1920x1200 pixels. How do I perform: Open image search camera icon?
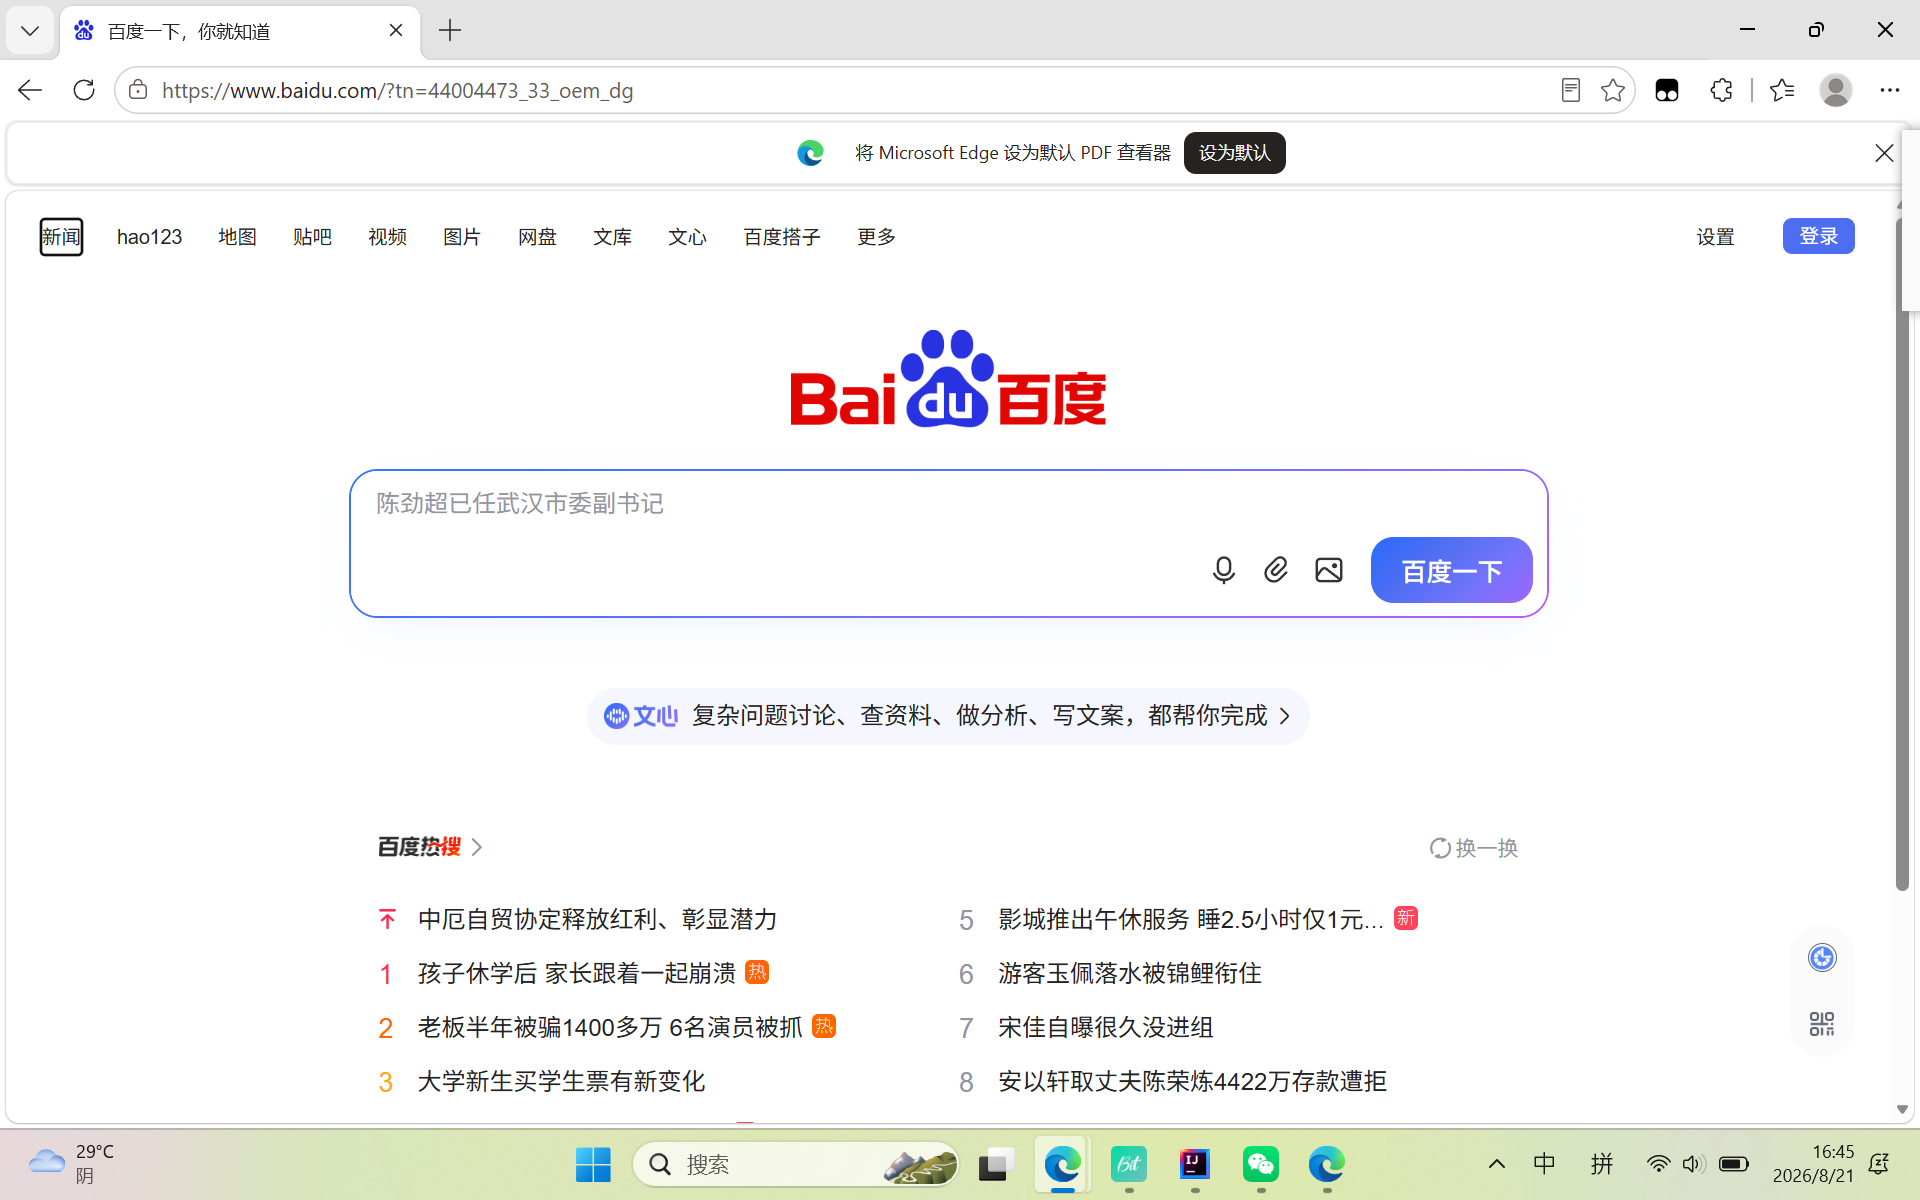[x=1329, y=570]
